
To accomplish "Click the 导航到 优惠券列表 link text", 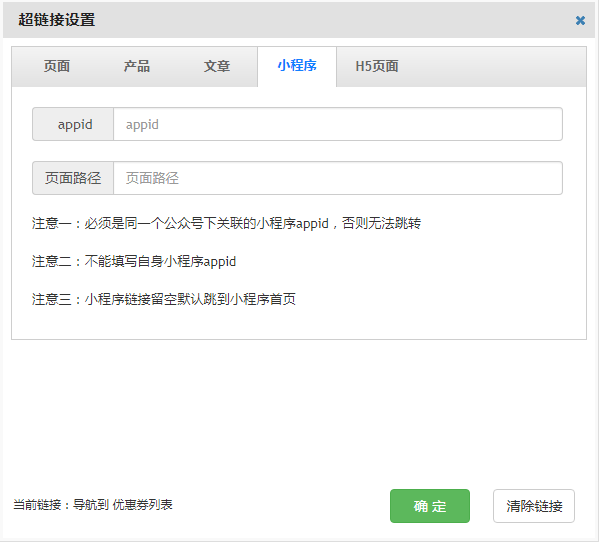I will tap(123, 505).
